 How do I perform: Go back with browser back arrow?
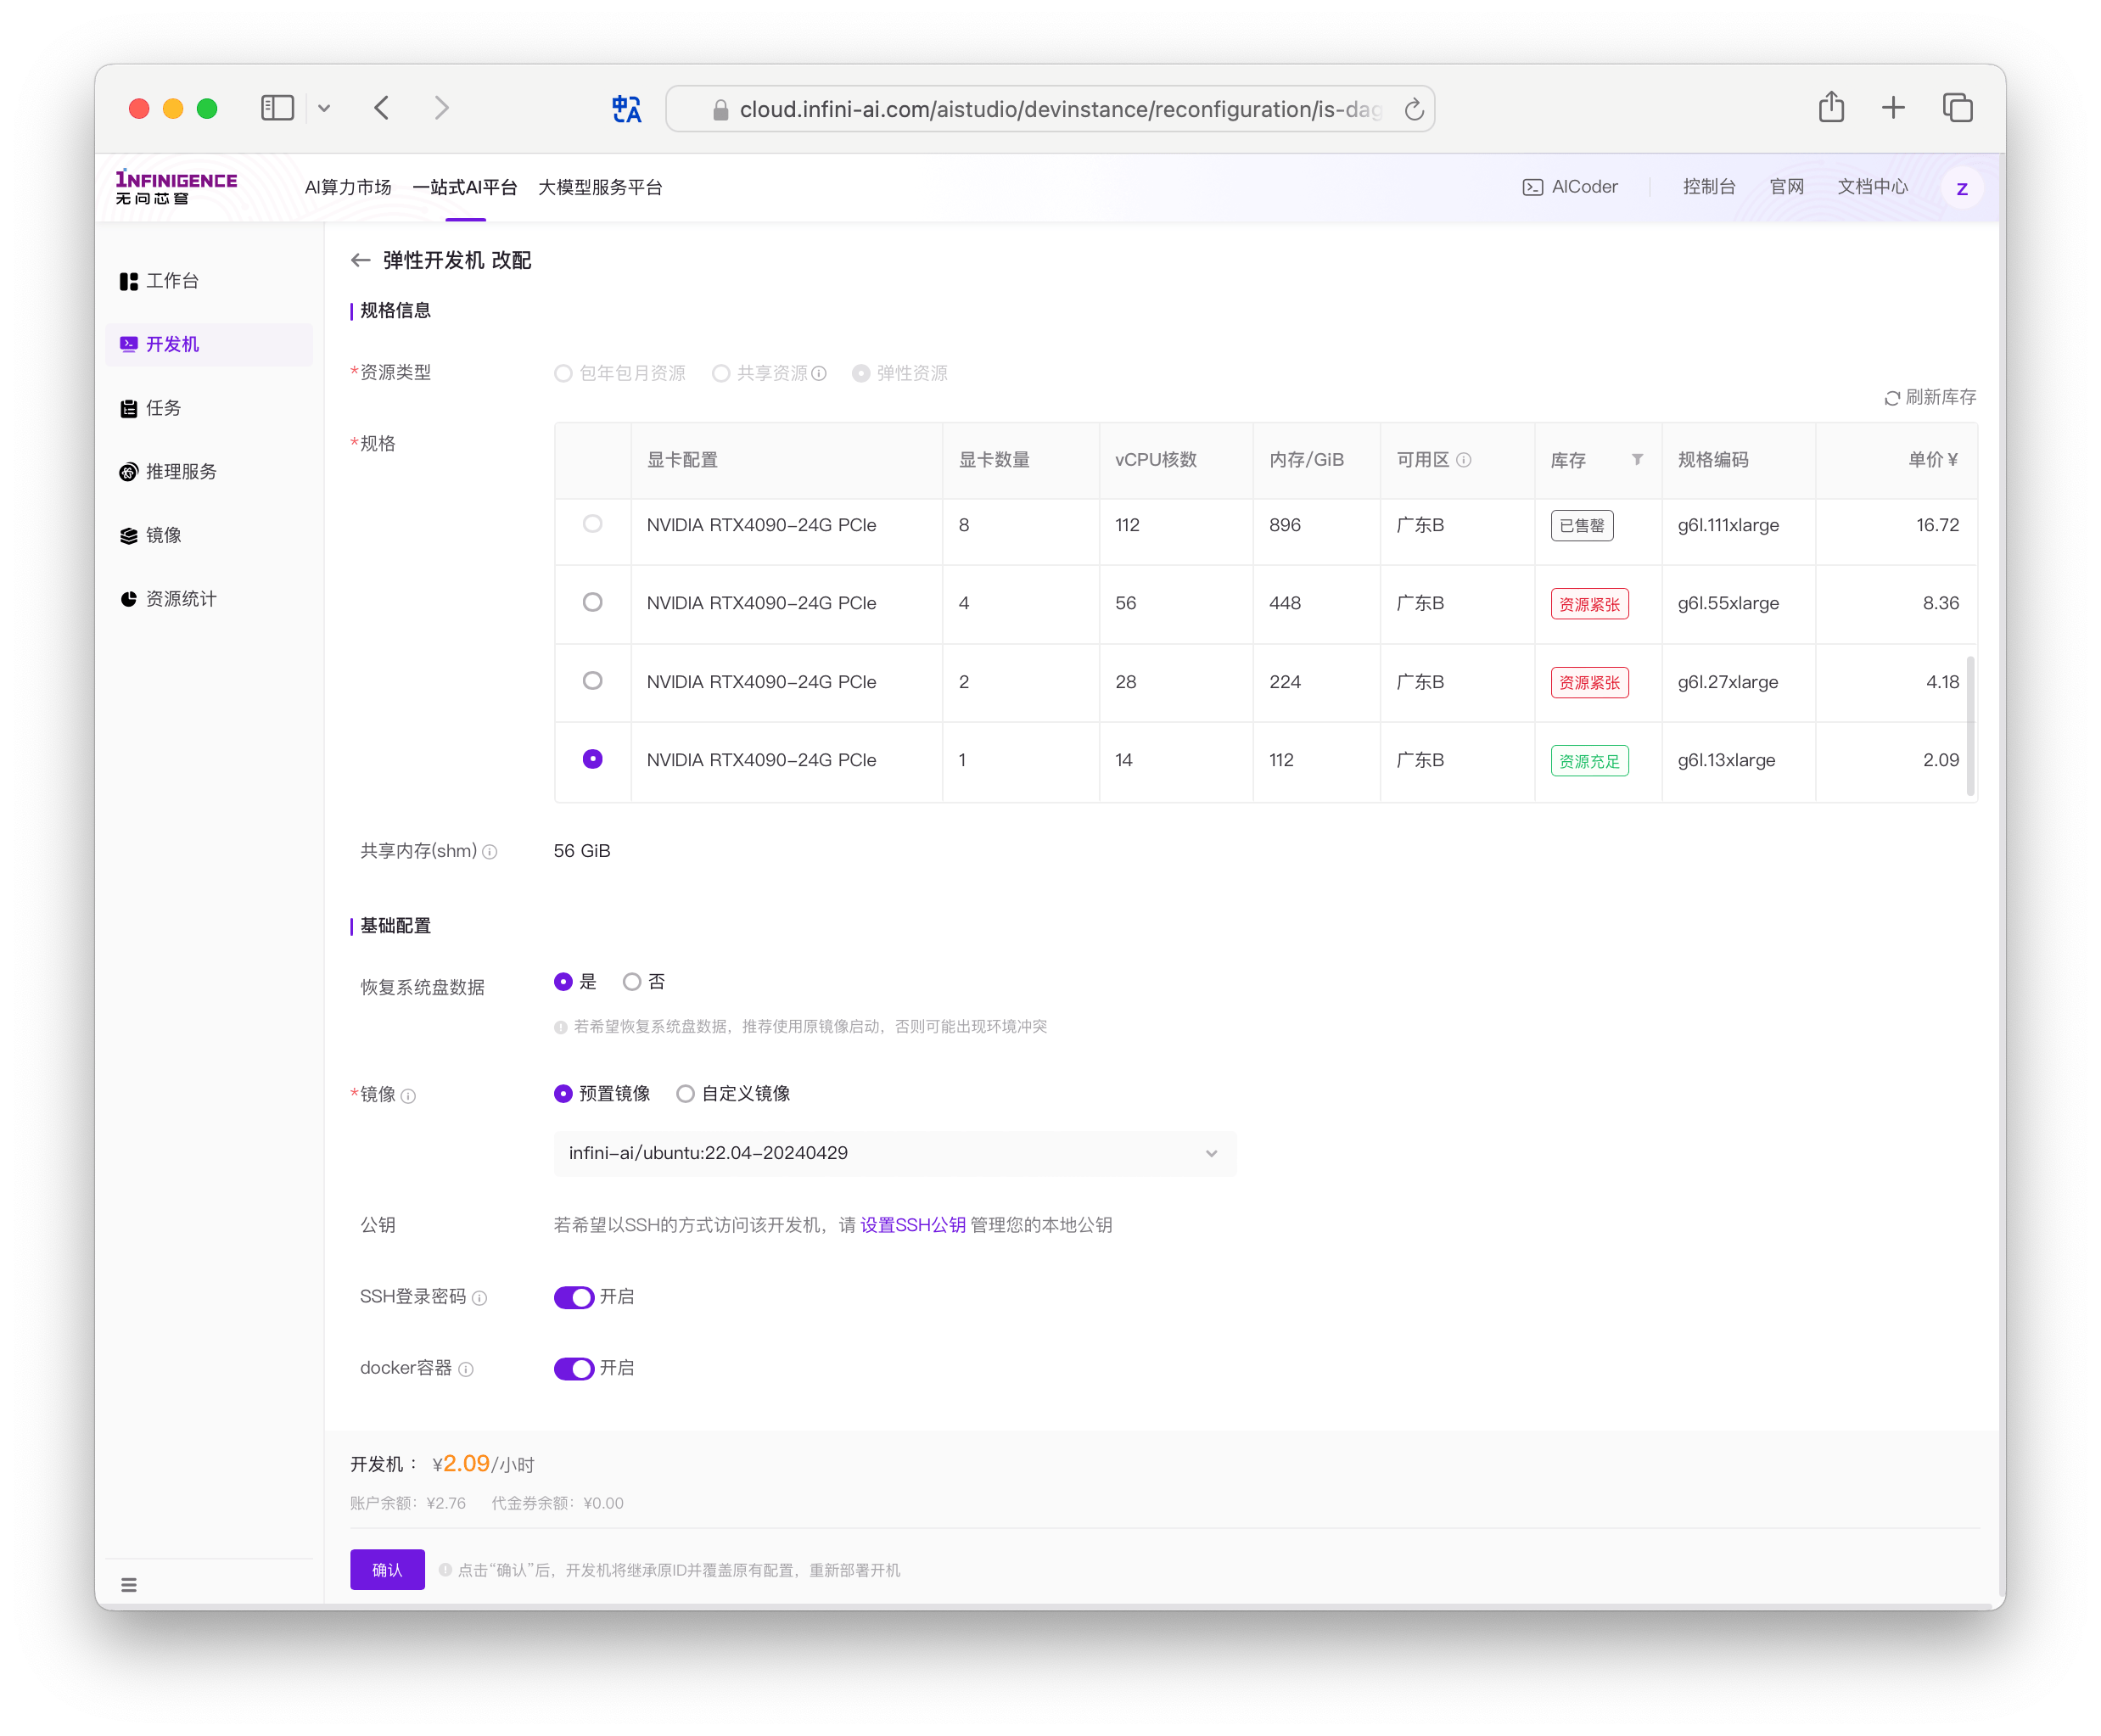tap(382, 108)
